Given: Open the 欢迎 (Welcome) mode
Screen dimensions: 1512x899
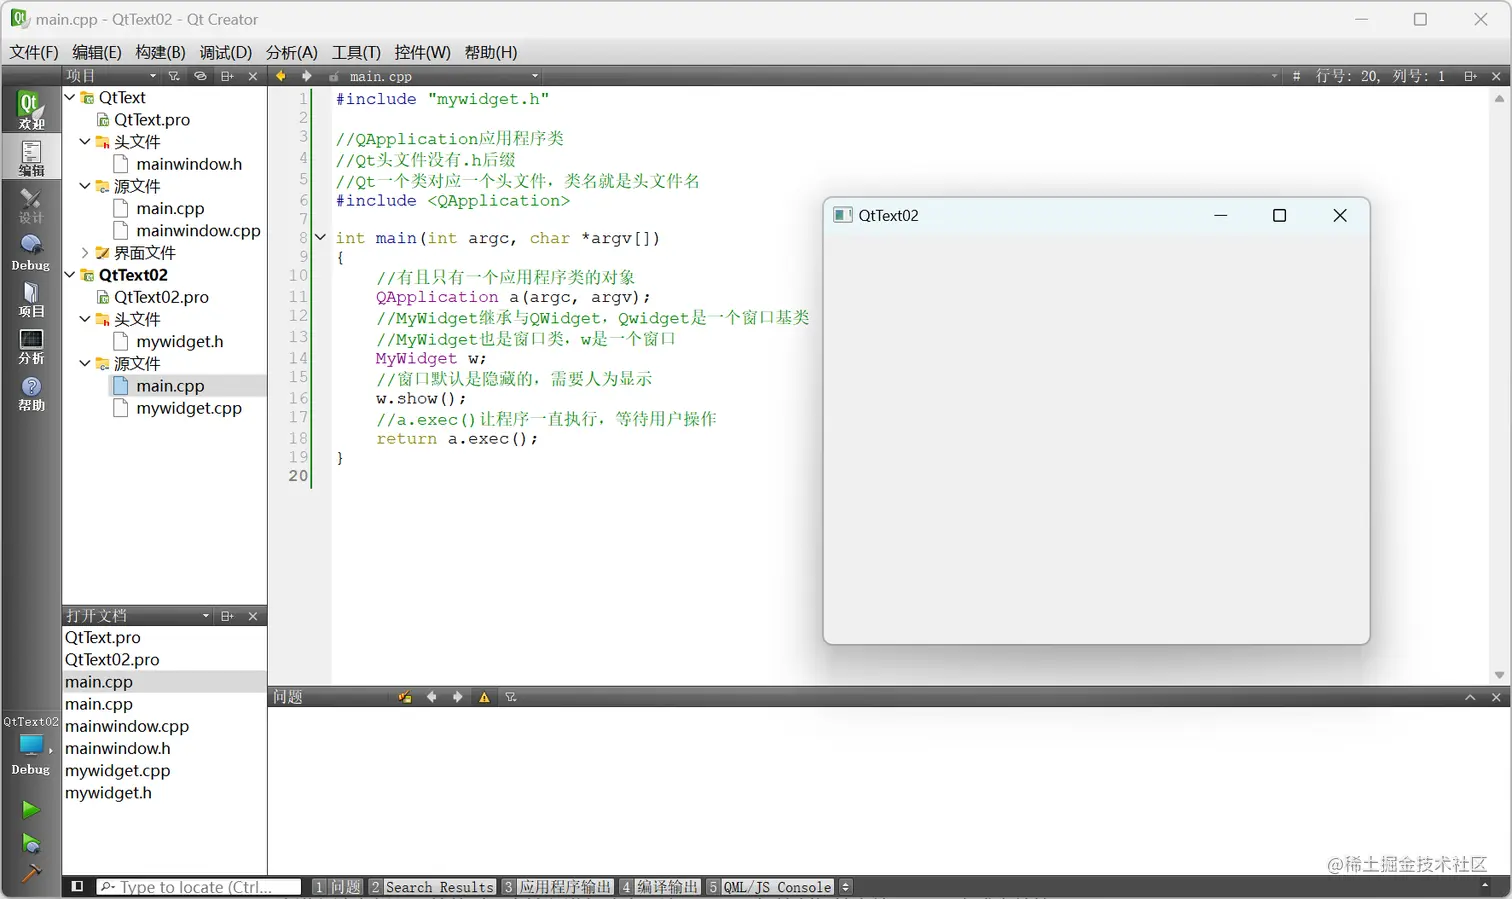Looking at the screenshot, I should [x=31, y=109].
